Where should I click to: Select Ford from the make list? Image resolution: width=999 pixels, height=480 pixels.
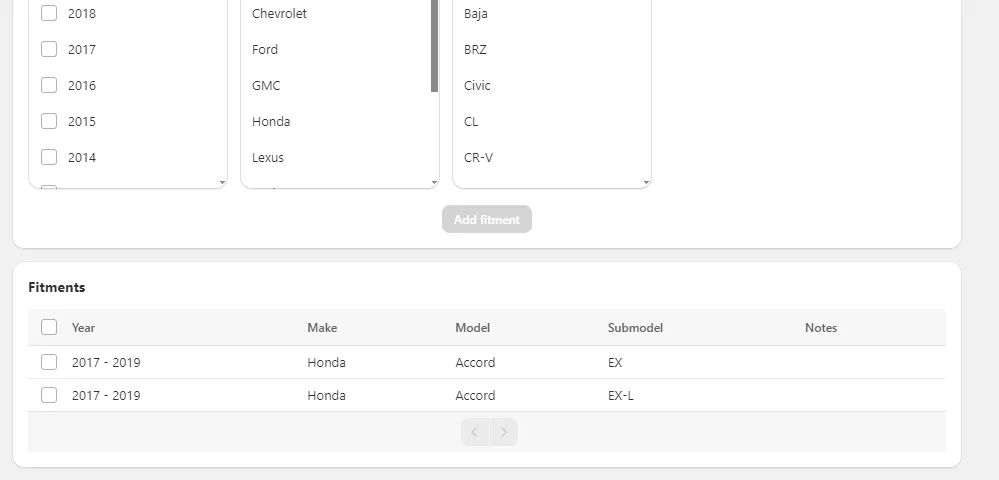pos(266,49)
